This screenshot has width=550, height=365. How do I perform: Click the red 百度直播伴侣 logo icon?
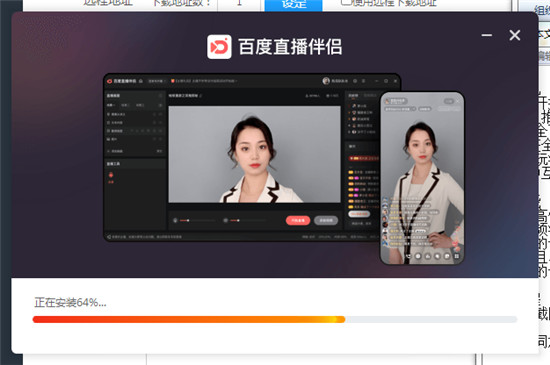pyautogui.click(x=219, y=47)
